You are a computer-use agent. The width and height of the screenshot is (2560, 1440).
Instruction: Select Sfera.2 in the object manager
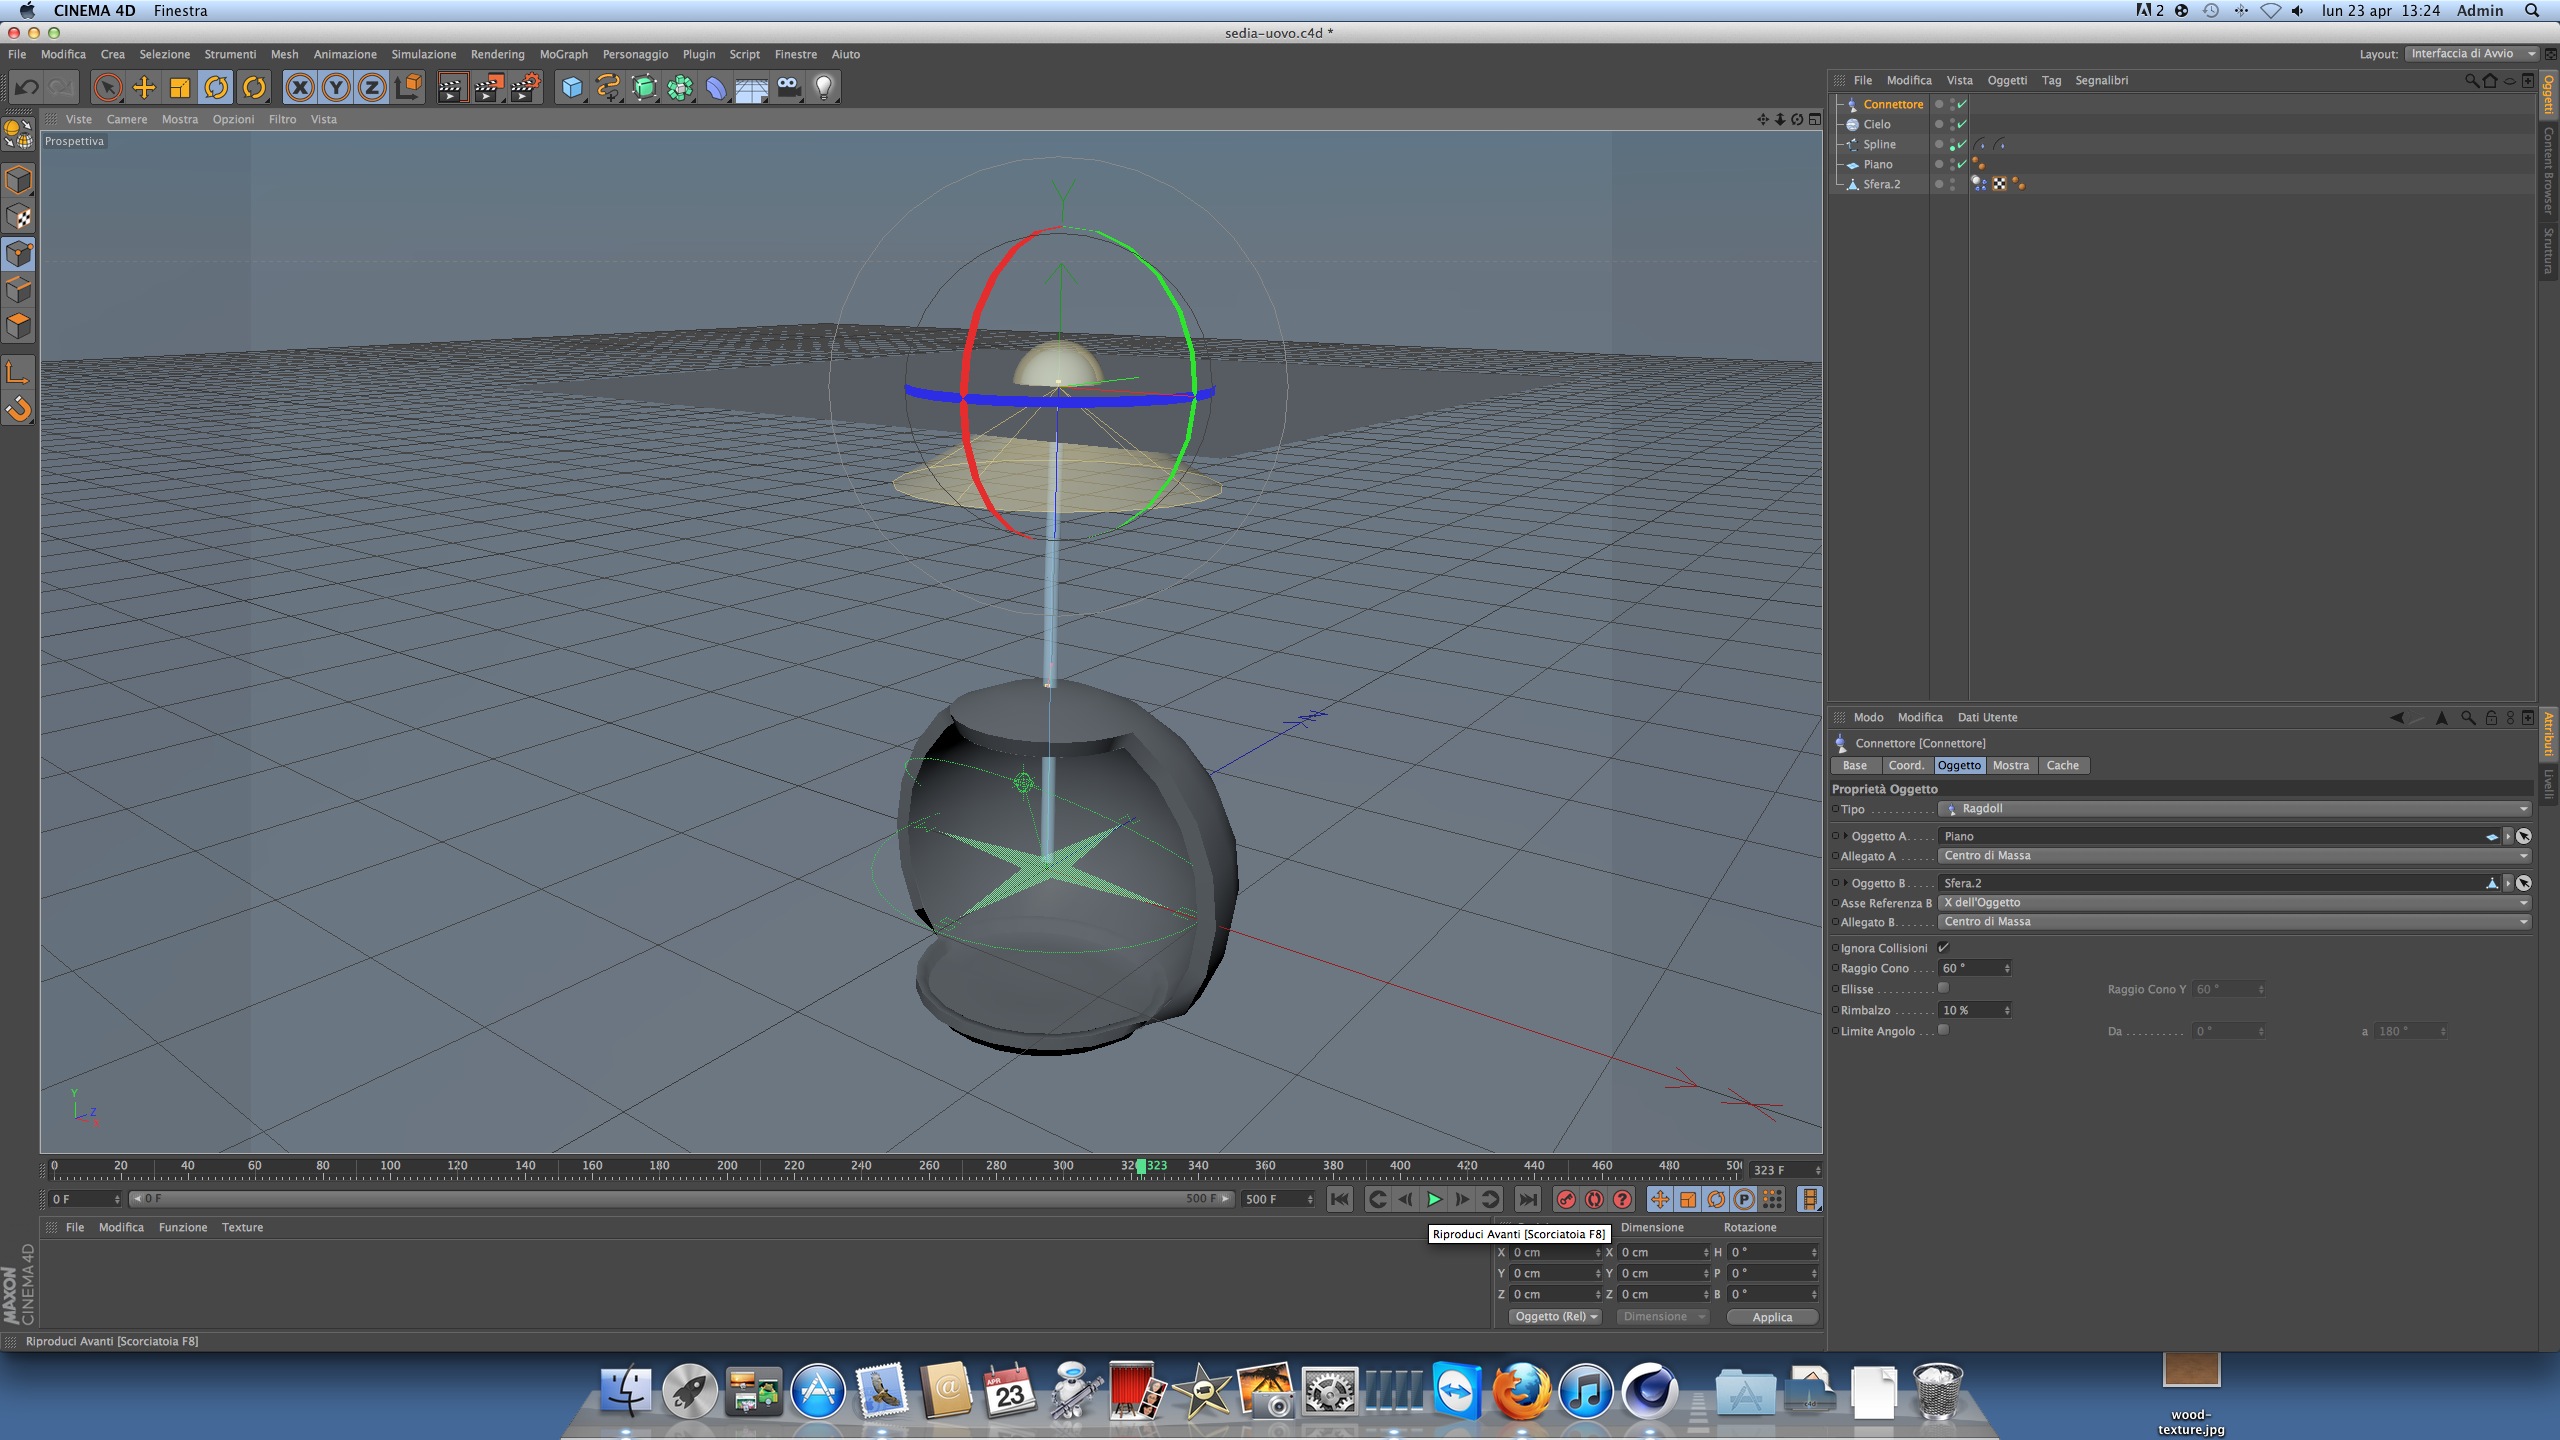click(1881, 184)
